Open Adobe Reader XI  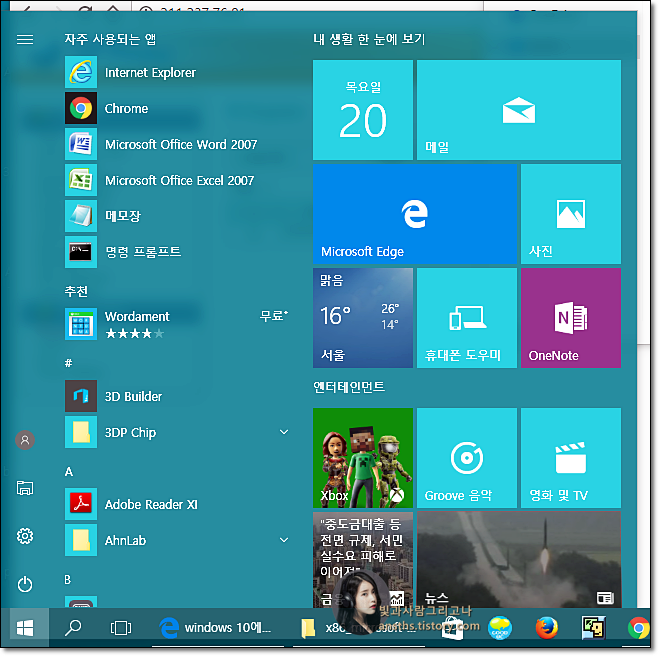[177, 504]
